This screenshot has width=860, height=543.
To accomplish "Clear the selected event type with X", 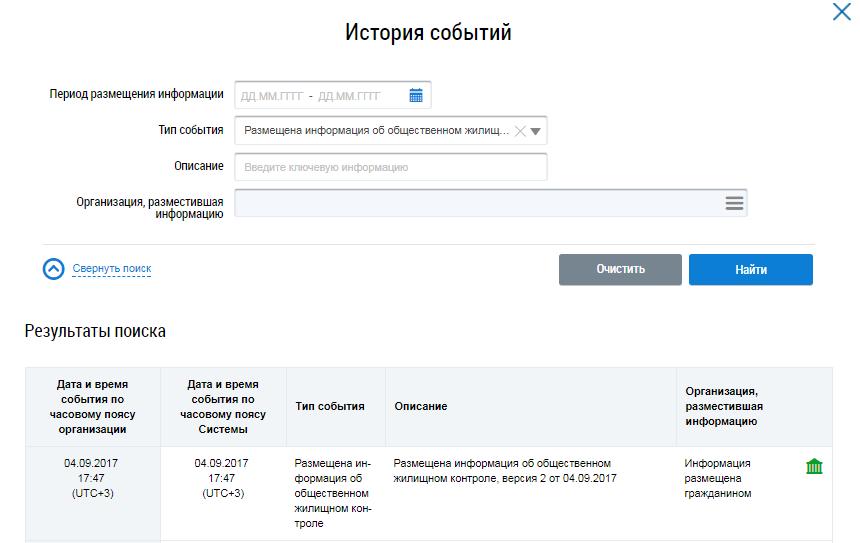I will click(519, 131).
